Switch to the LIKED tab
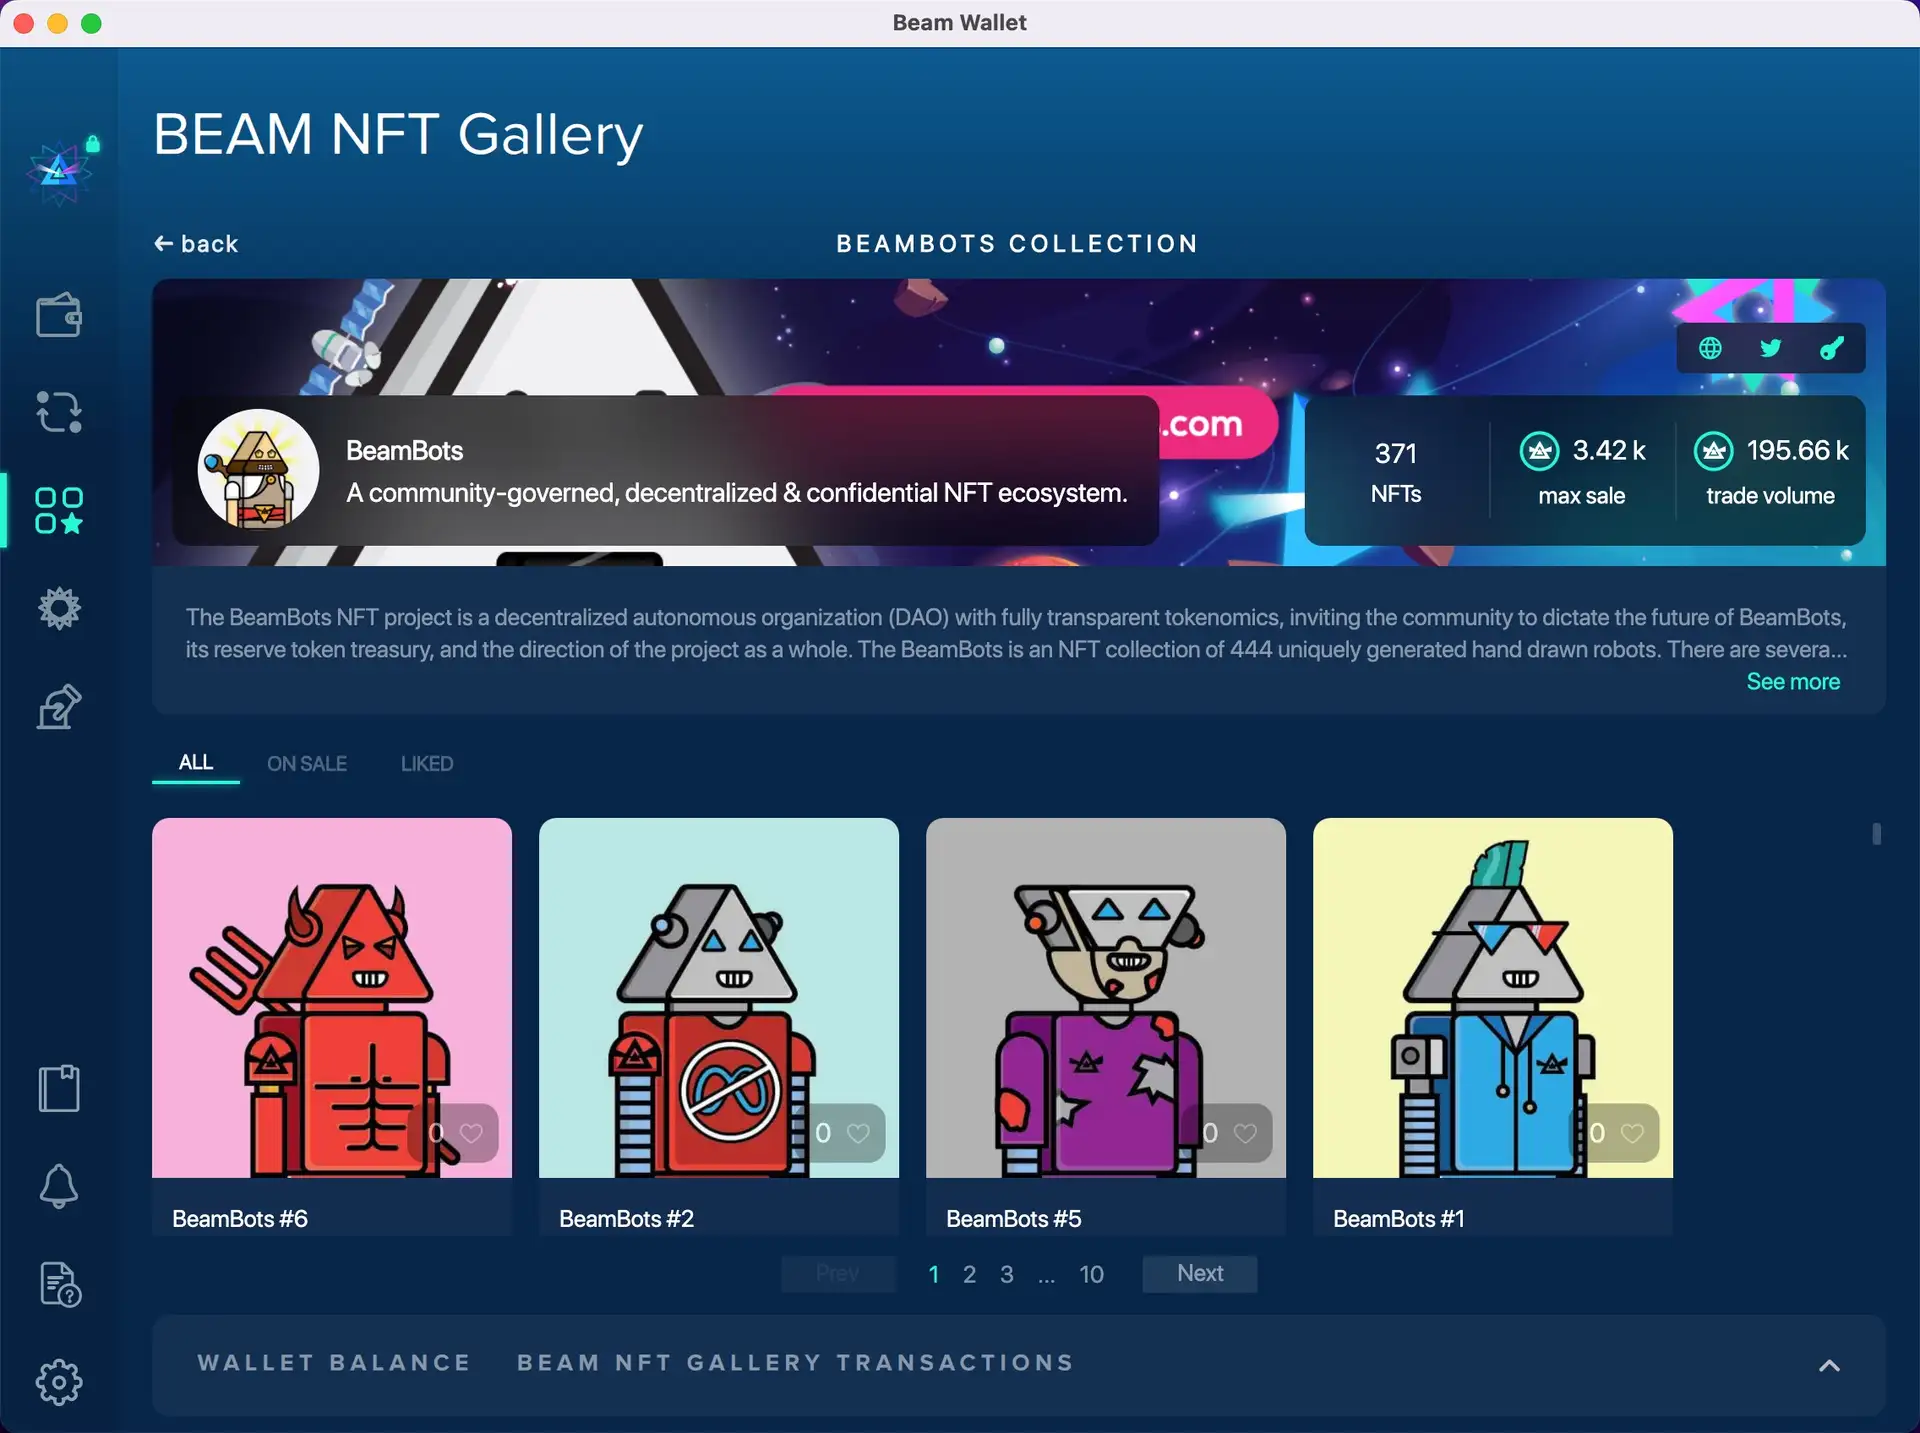 click(427, 764)
